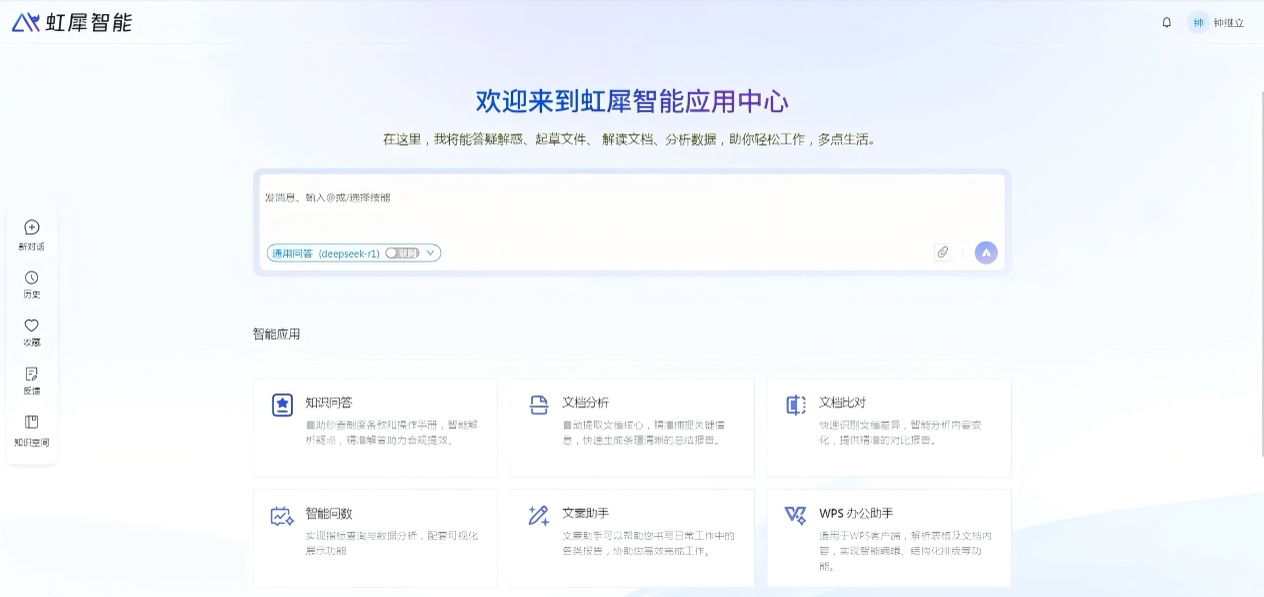Open the 文案助手 writing assistant
Image resolution: width=1264 pixels, height=597 pixels.
click(x=632, y=537)
